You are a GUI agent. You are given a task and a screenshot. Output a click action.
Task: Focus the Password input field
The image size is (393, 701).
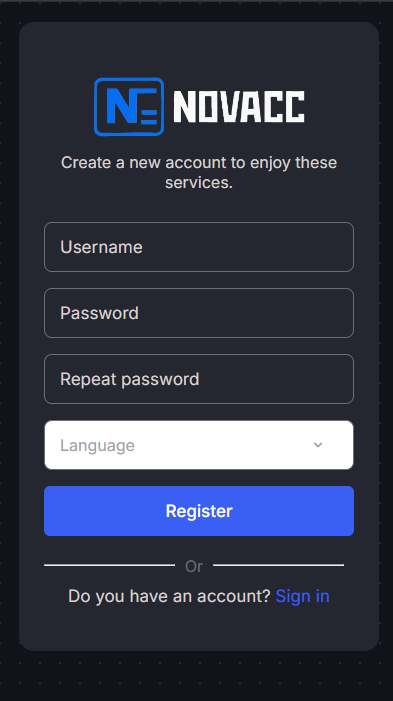click(x=199, y=313)
